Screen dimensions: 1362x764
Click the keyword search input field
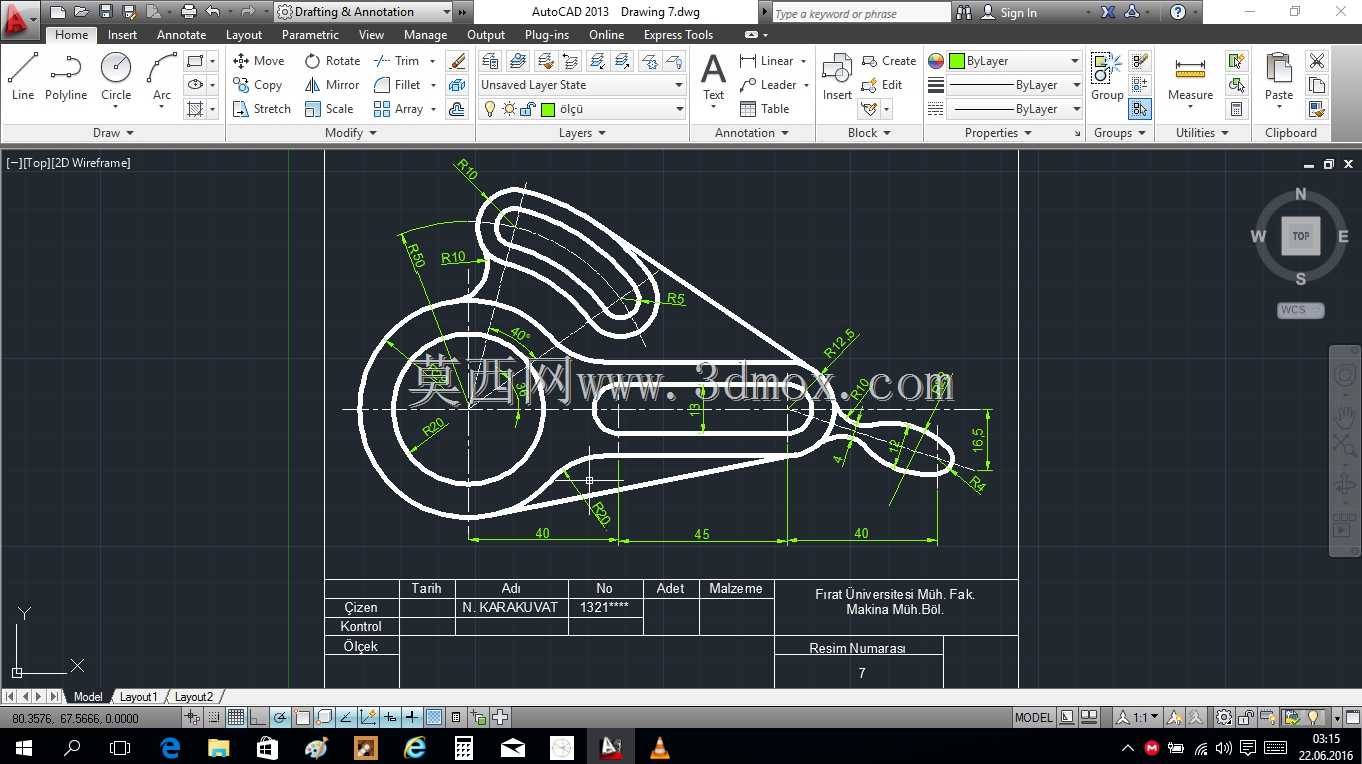[x=861, y=13]
